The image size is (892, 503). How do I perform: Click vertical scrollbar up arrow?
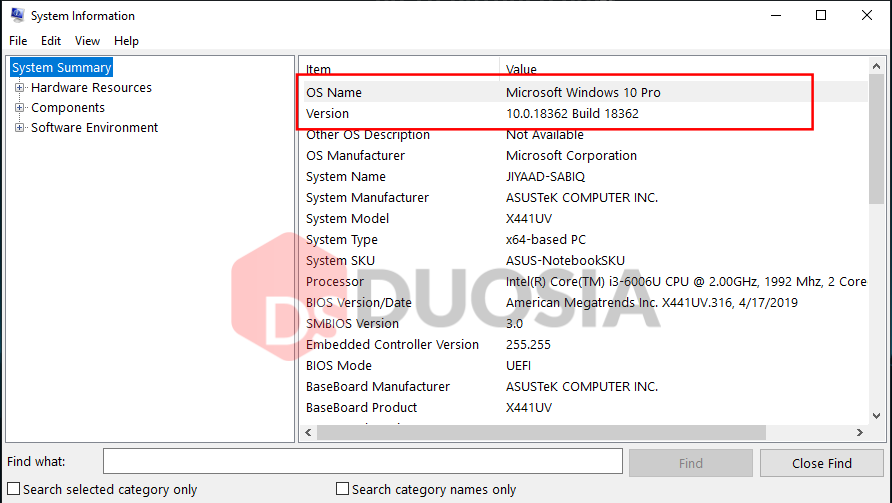[877, 66]
